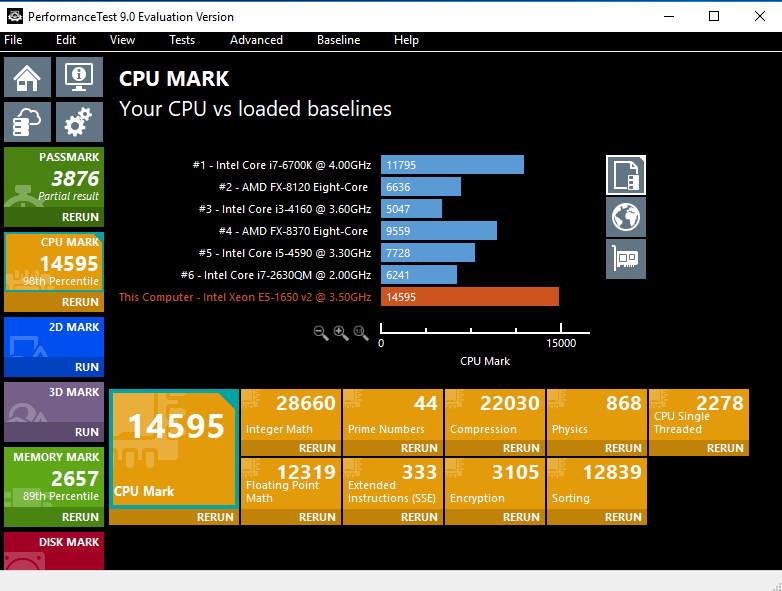782x591 pixels.
Task: Select the Memory Mark 2657 tile
Action: pyautogui.click(x=54, y=477)
